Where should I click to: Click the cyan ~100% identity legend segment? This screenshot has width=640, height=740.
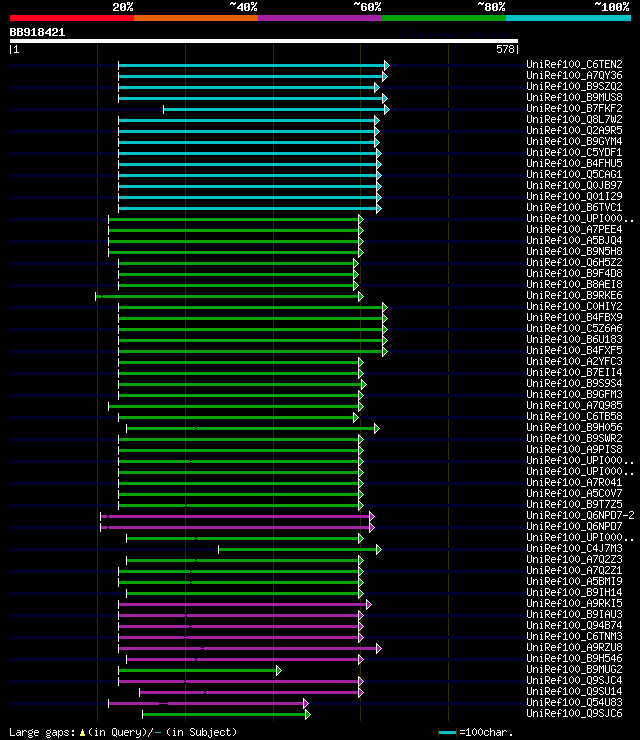coord(568,18)
